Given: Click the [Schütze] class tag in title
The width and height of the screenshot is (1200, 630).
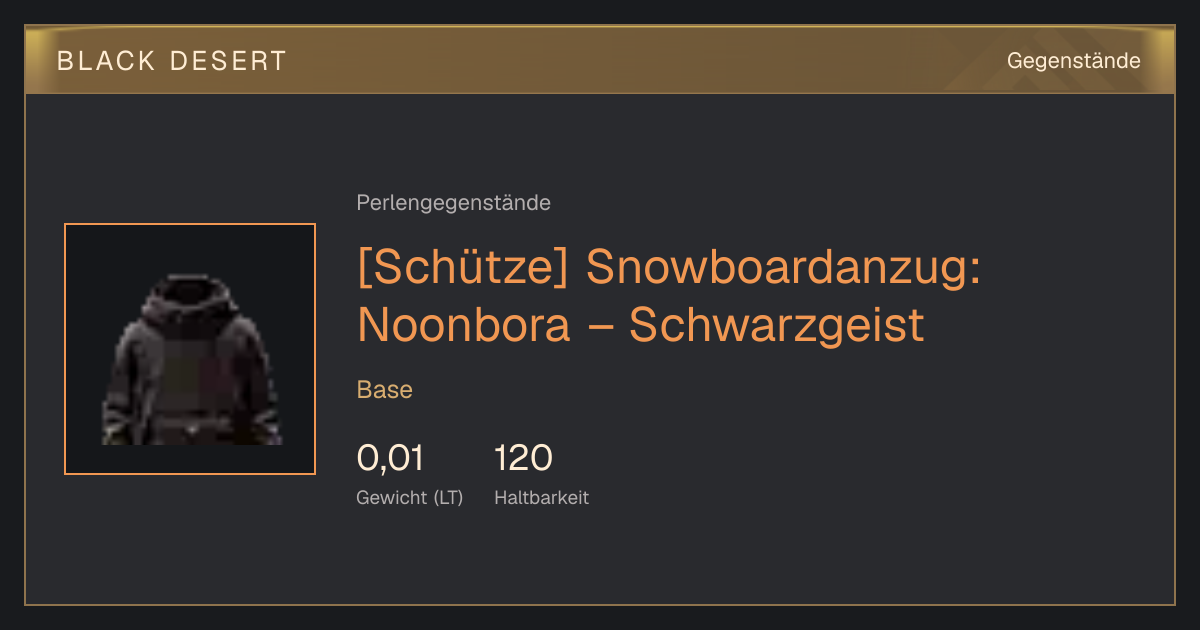Looking at the screenshot, I should pos(464,268).
